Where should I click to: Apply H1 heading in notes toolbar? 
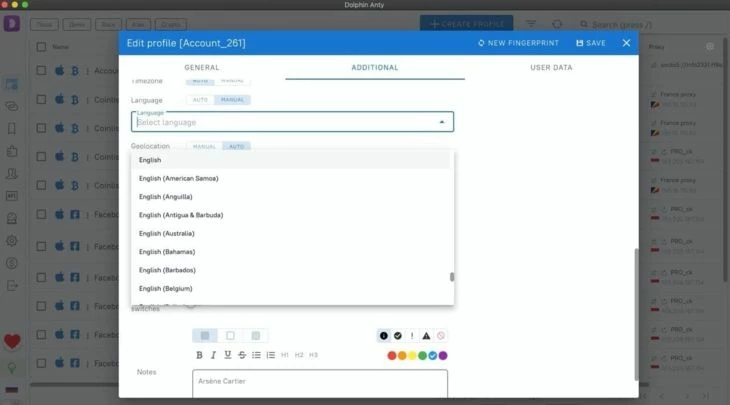pyautogui.click(x=285, y=355)
